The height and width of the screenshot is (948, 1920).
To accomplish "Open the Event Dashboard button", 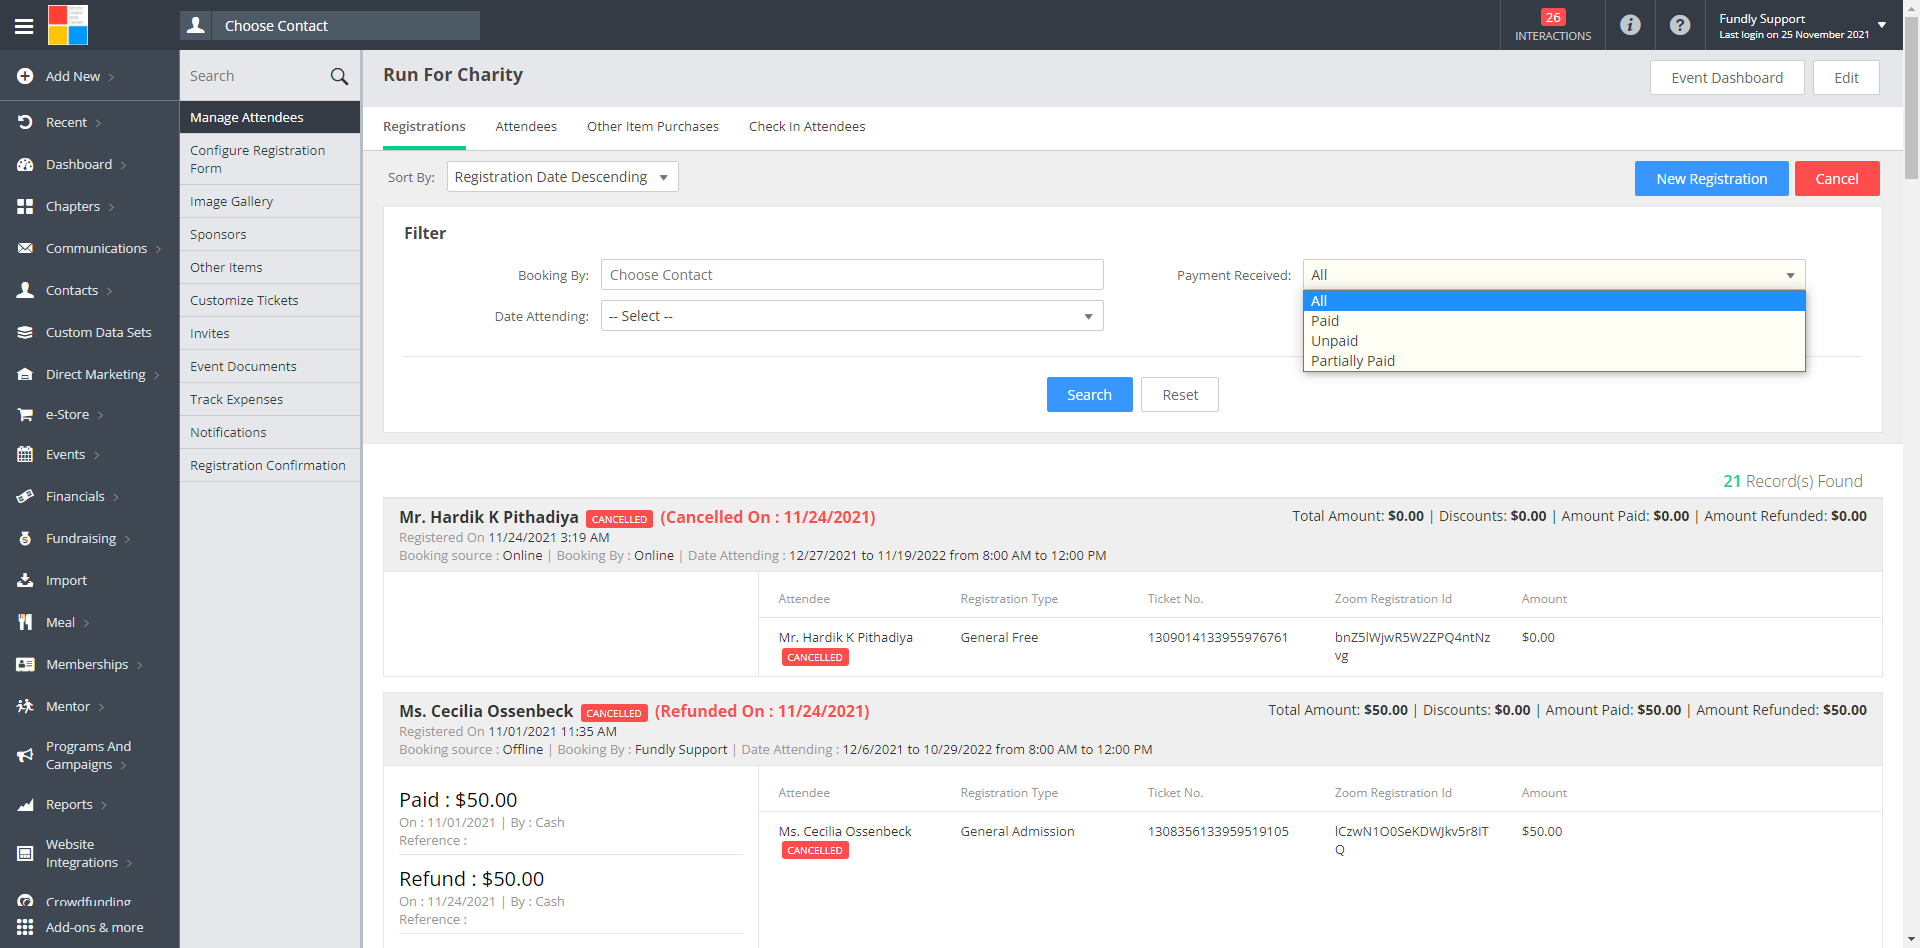I will tap(1727, 78).
